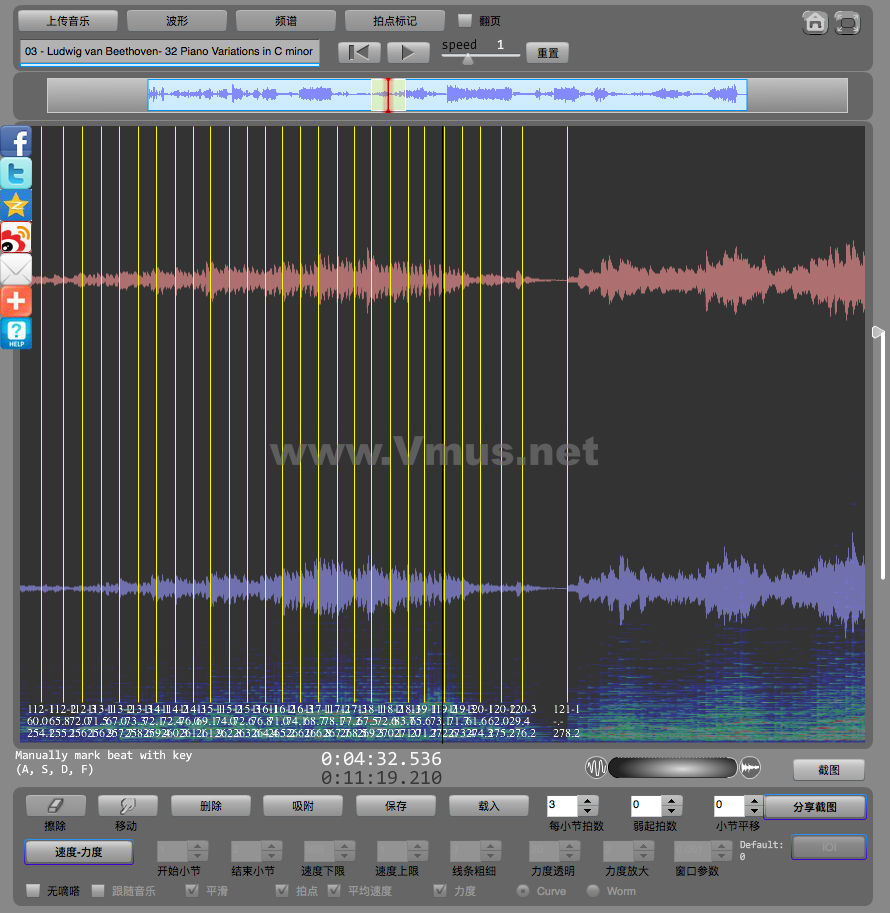Image resolution: width=890 pixels, height=913 pixels.
Task: Click the song title field for Beethoven
Action: click(x=169, y=51)
